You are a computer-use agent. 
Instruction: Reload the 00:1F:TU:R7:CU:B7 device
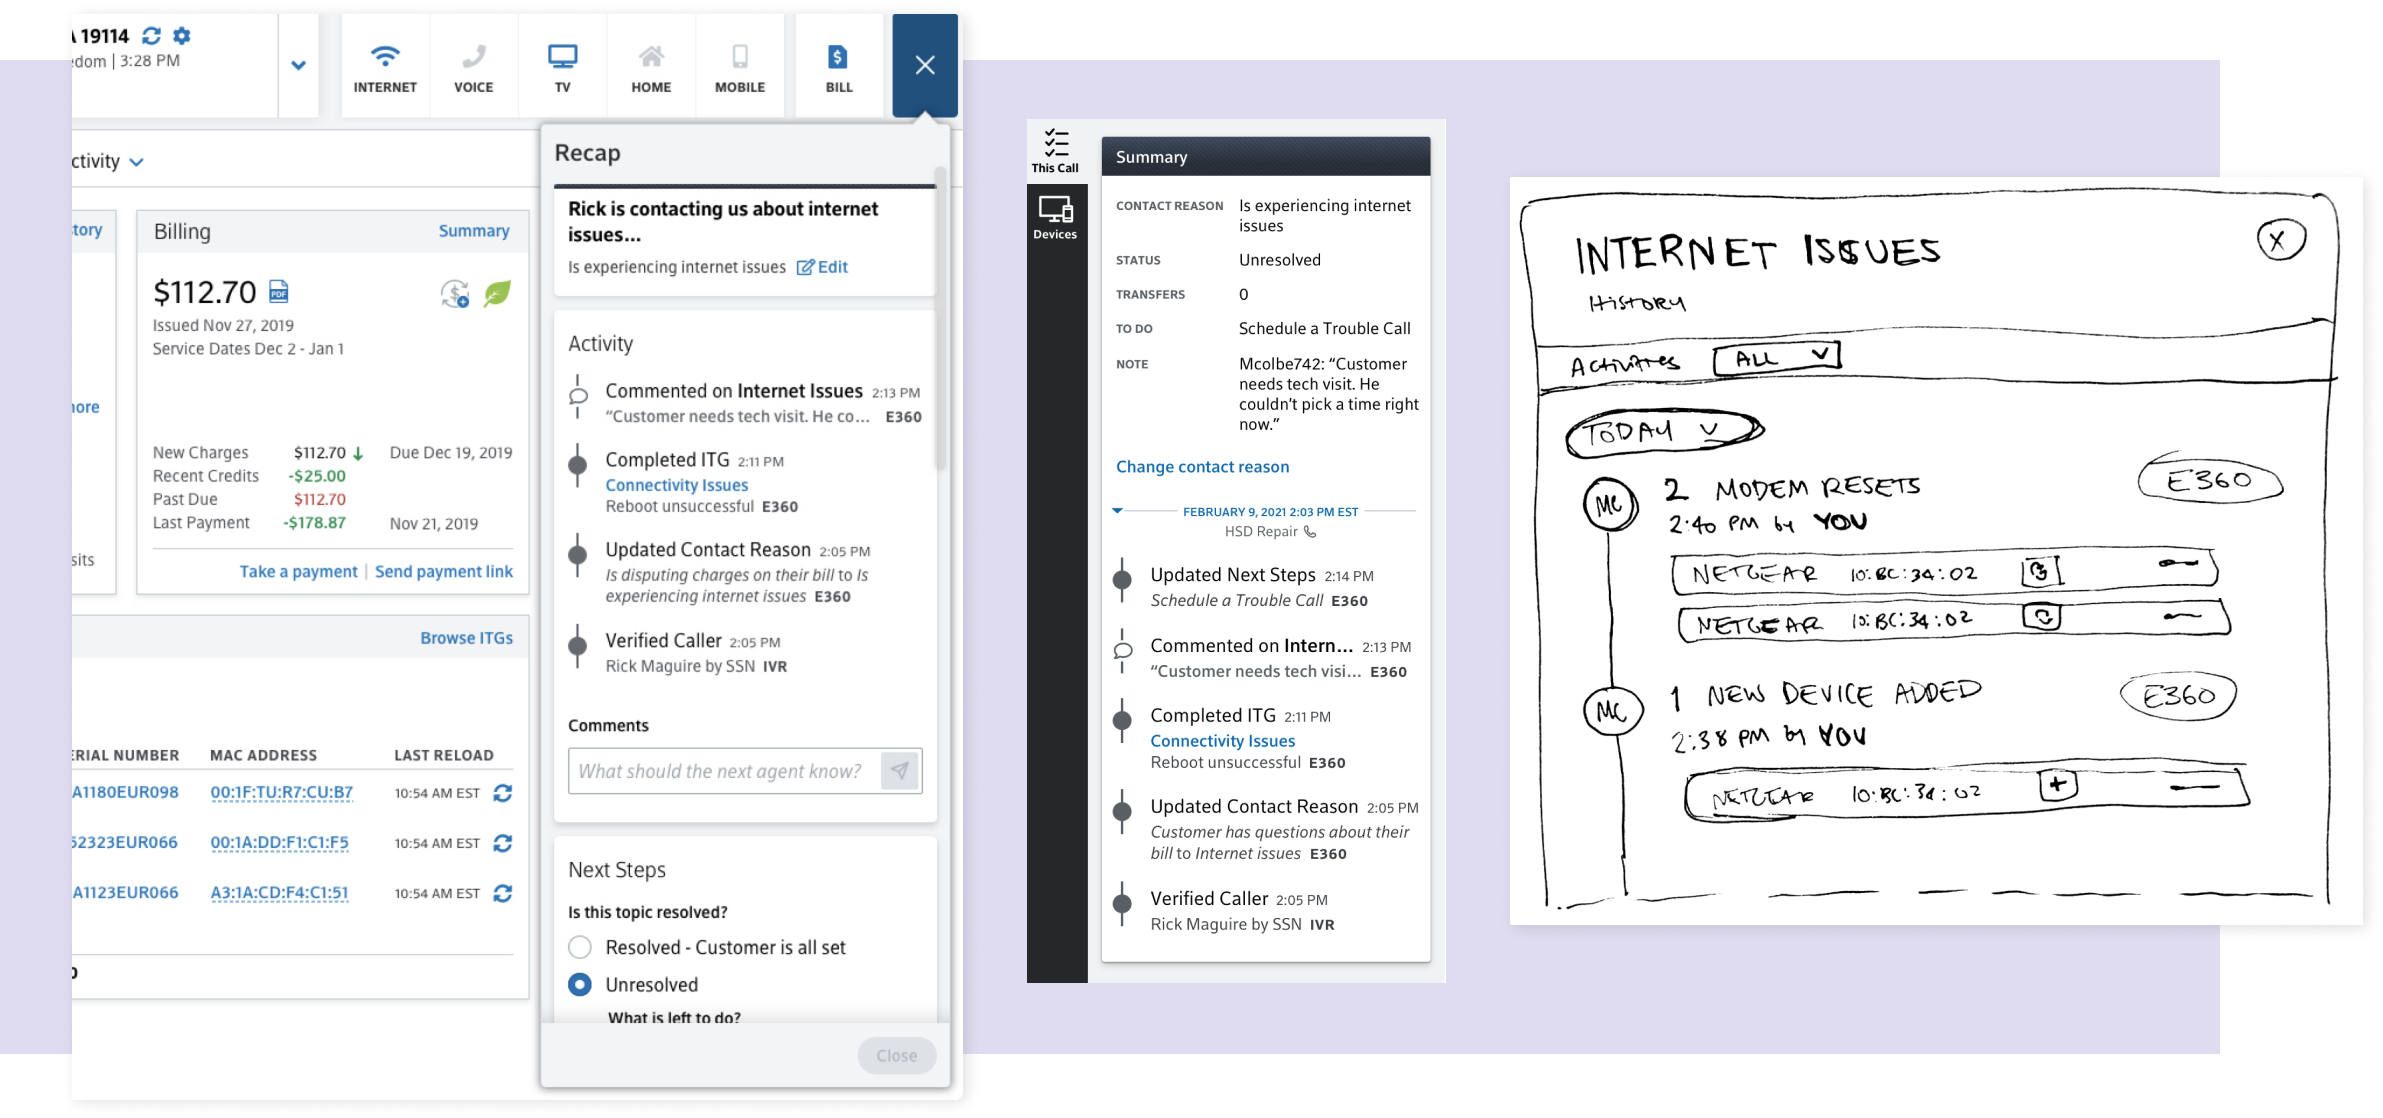(x=503, y=793)
